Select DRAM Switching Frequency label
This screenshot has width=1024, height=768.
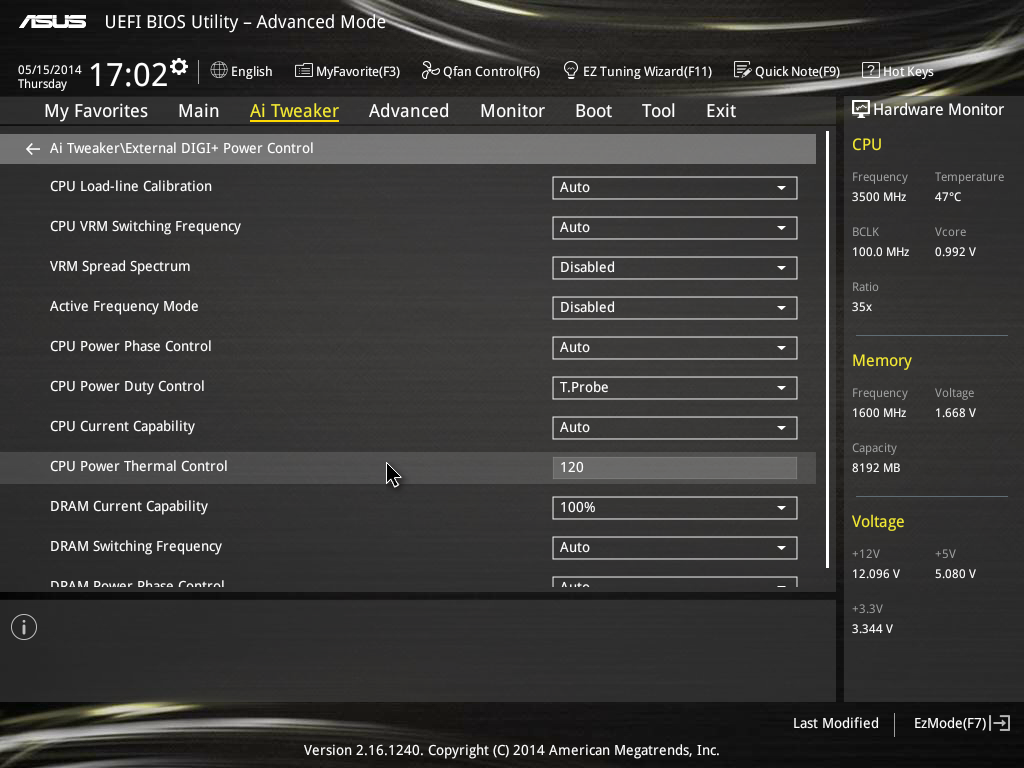pyautogui.click(x=136, y=547)
